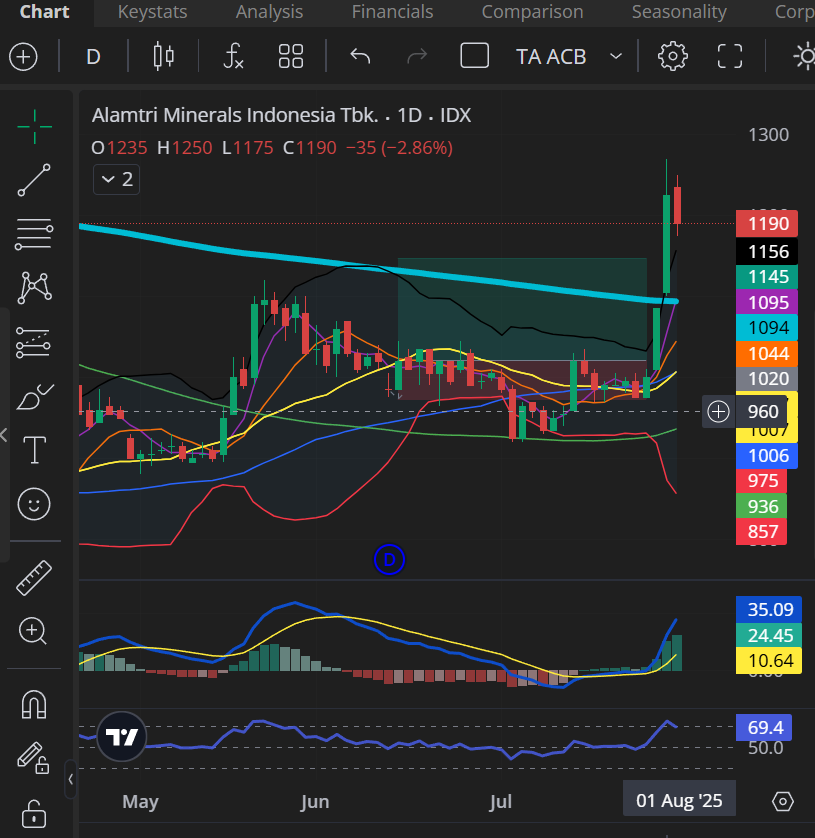Screen dimensions: 815x838
Task: Click the May month label on time axis
Action: click(x=141, y=802)
